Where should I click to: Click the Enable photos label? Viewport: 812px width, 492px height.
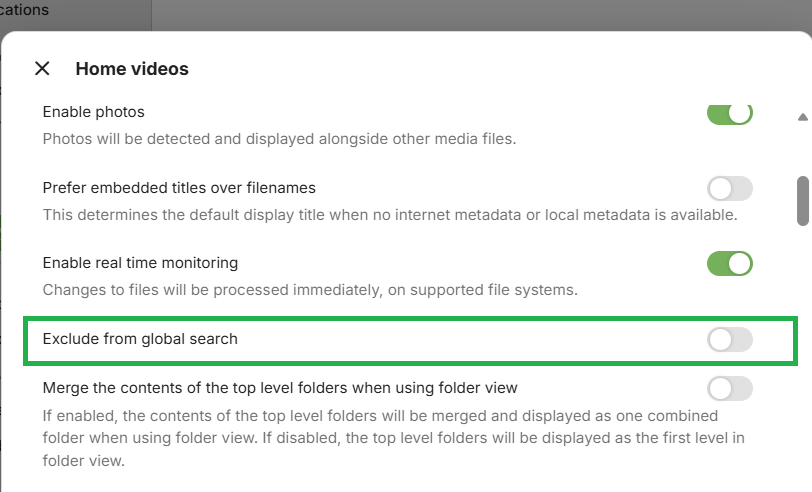point(94,112)
